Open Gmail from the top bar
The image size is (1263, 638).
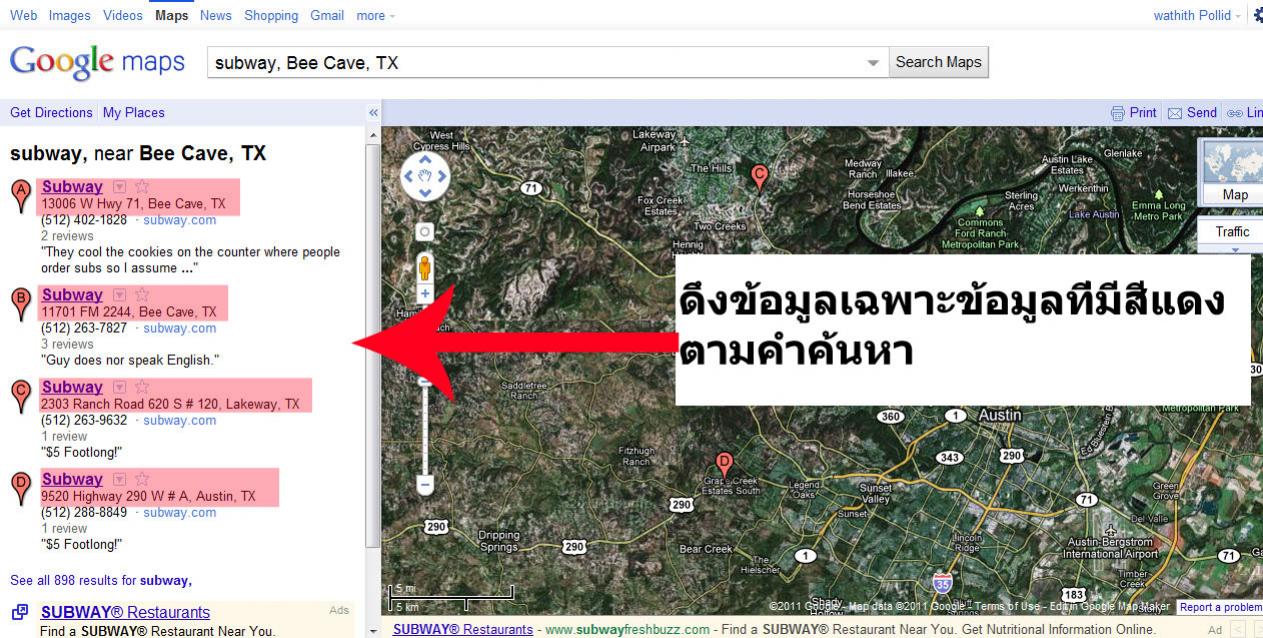coord(327,15)
